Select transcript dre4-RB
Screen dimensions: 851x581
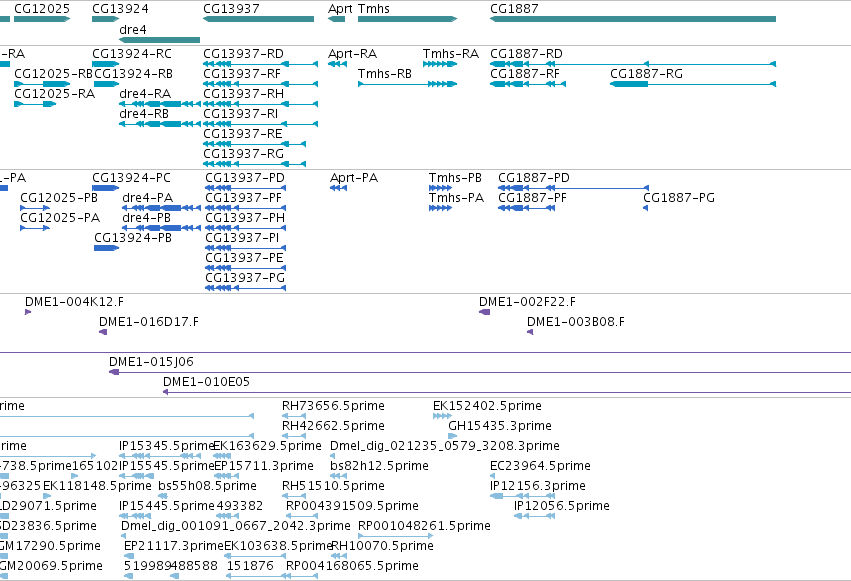pyautogui.click(x=160, y=124)
